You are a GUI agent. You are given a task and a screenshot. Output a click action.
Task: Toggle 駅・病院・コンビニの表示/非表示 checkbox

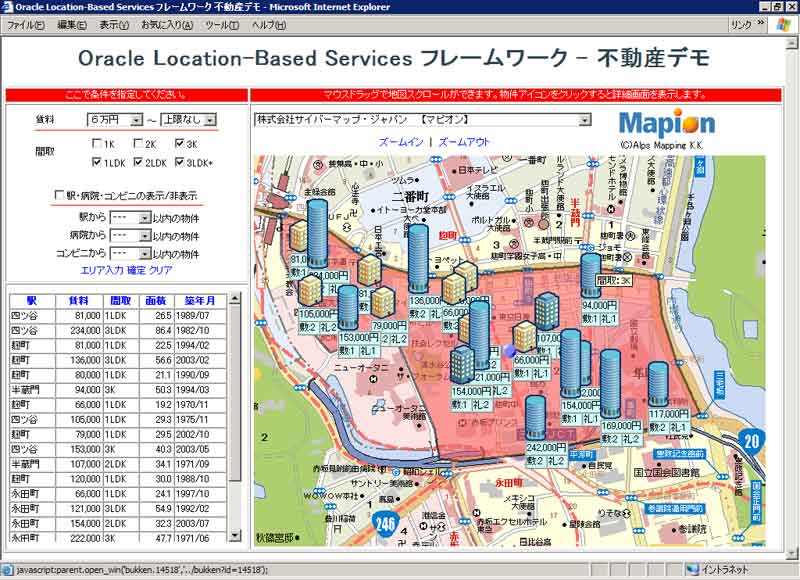coord(59,195)
